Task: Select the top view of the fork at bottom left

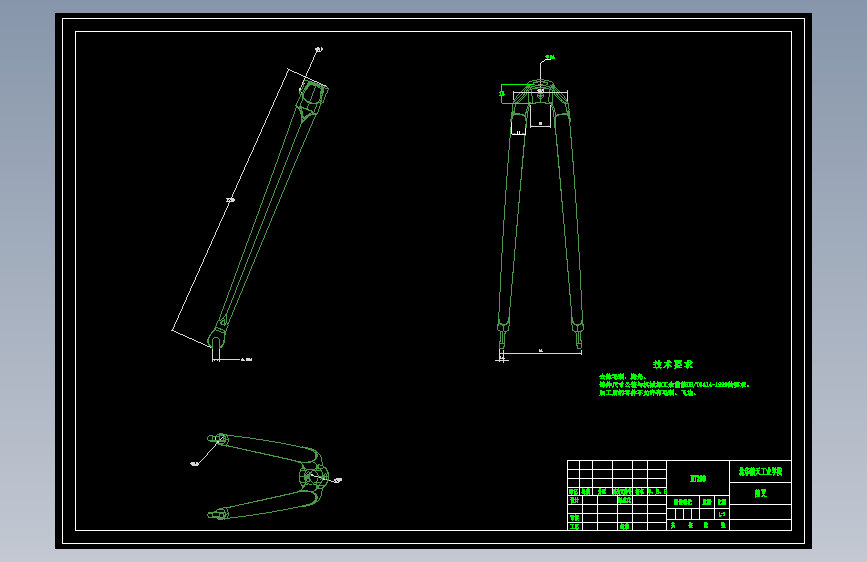Action: (268, 477)
